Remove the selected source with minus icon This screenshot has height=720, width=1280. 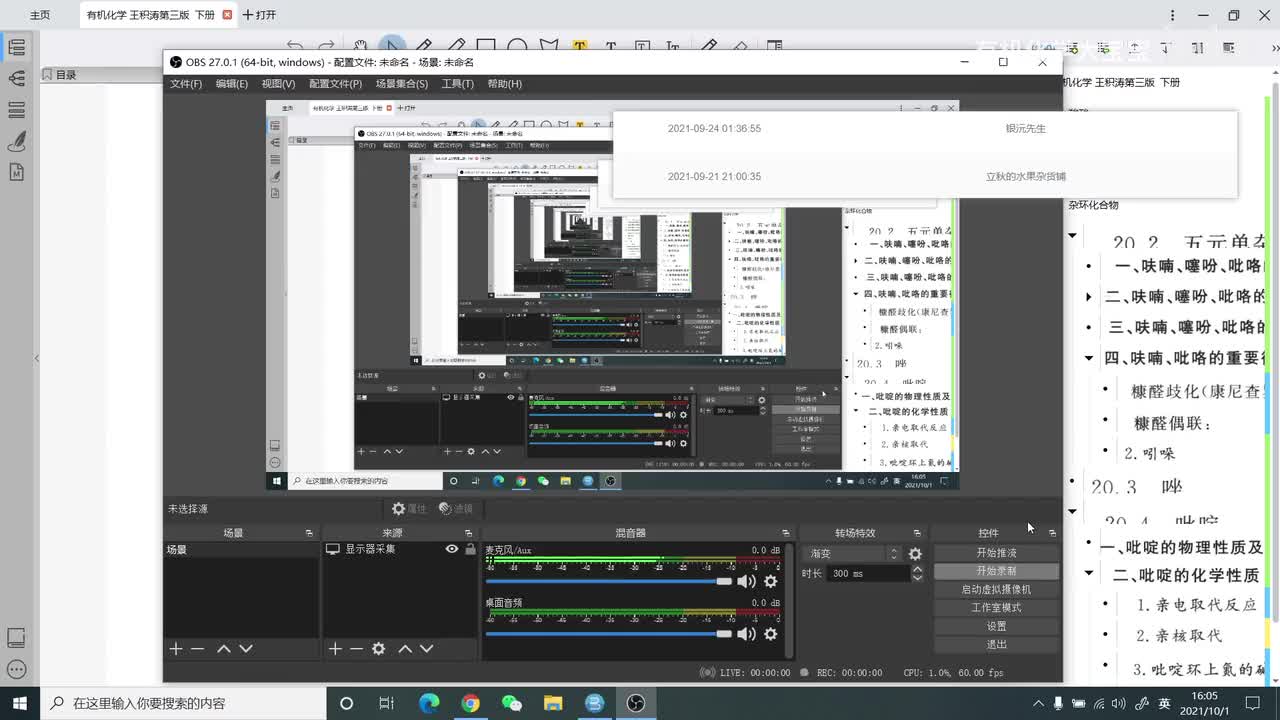pos(356,649)
